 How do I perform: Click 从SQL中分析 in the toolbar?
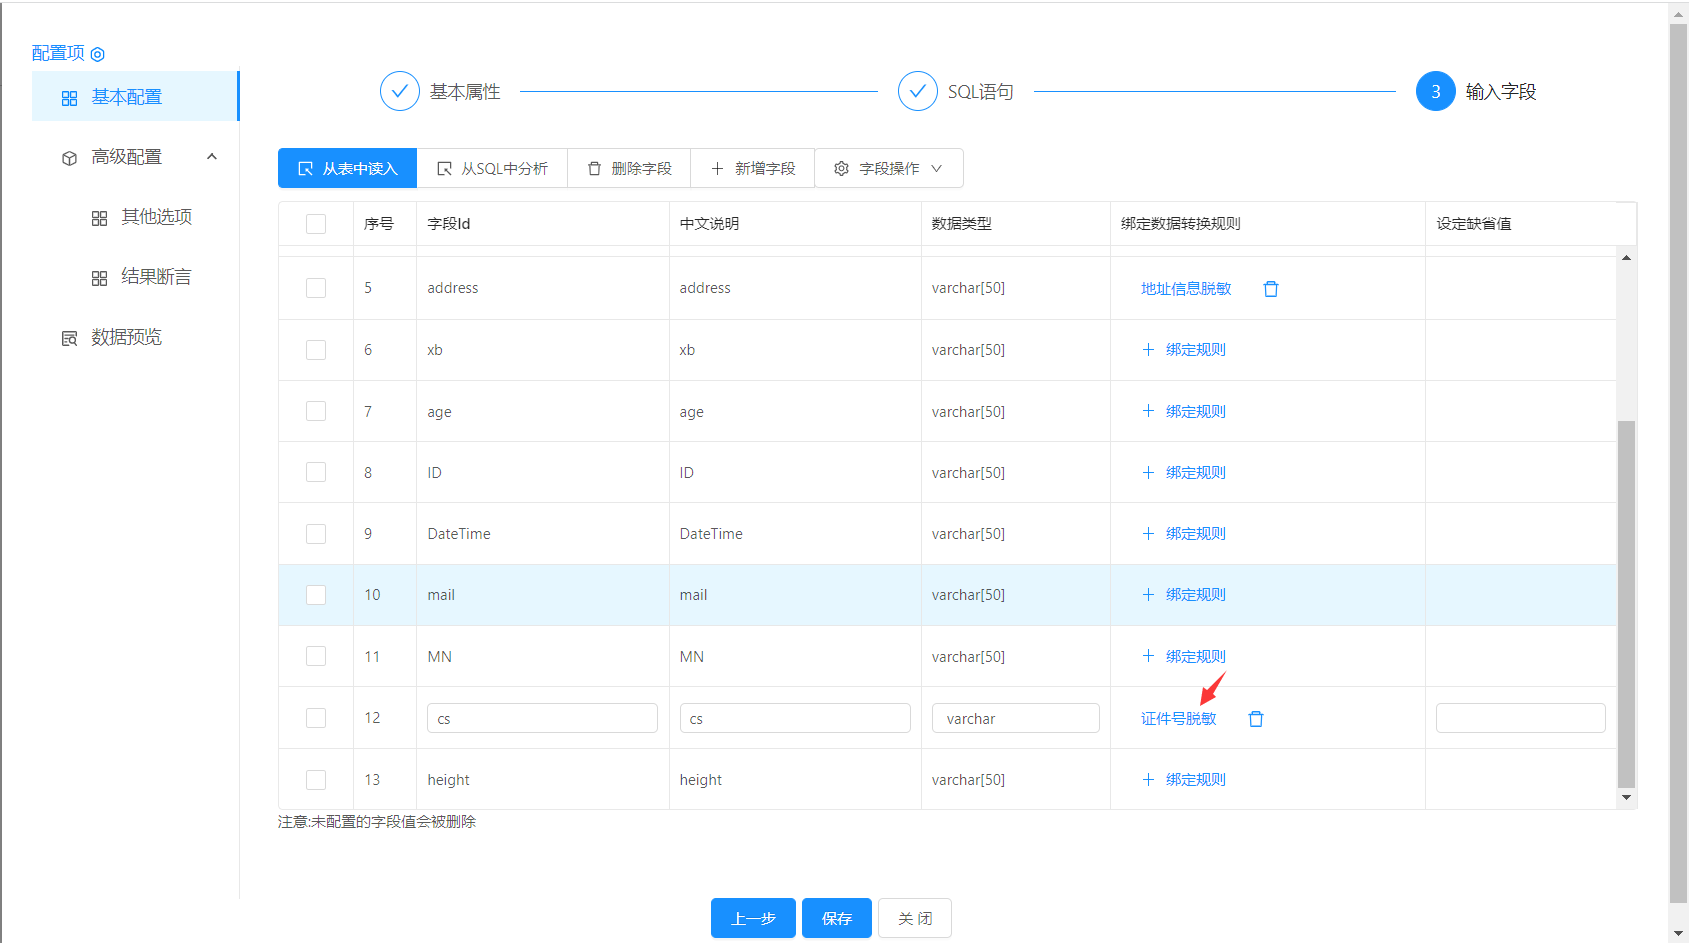492,169
